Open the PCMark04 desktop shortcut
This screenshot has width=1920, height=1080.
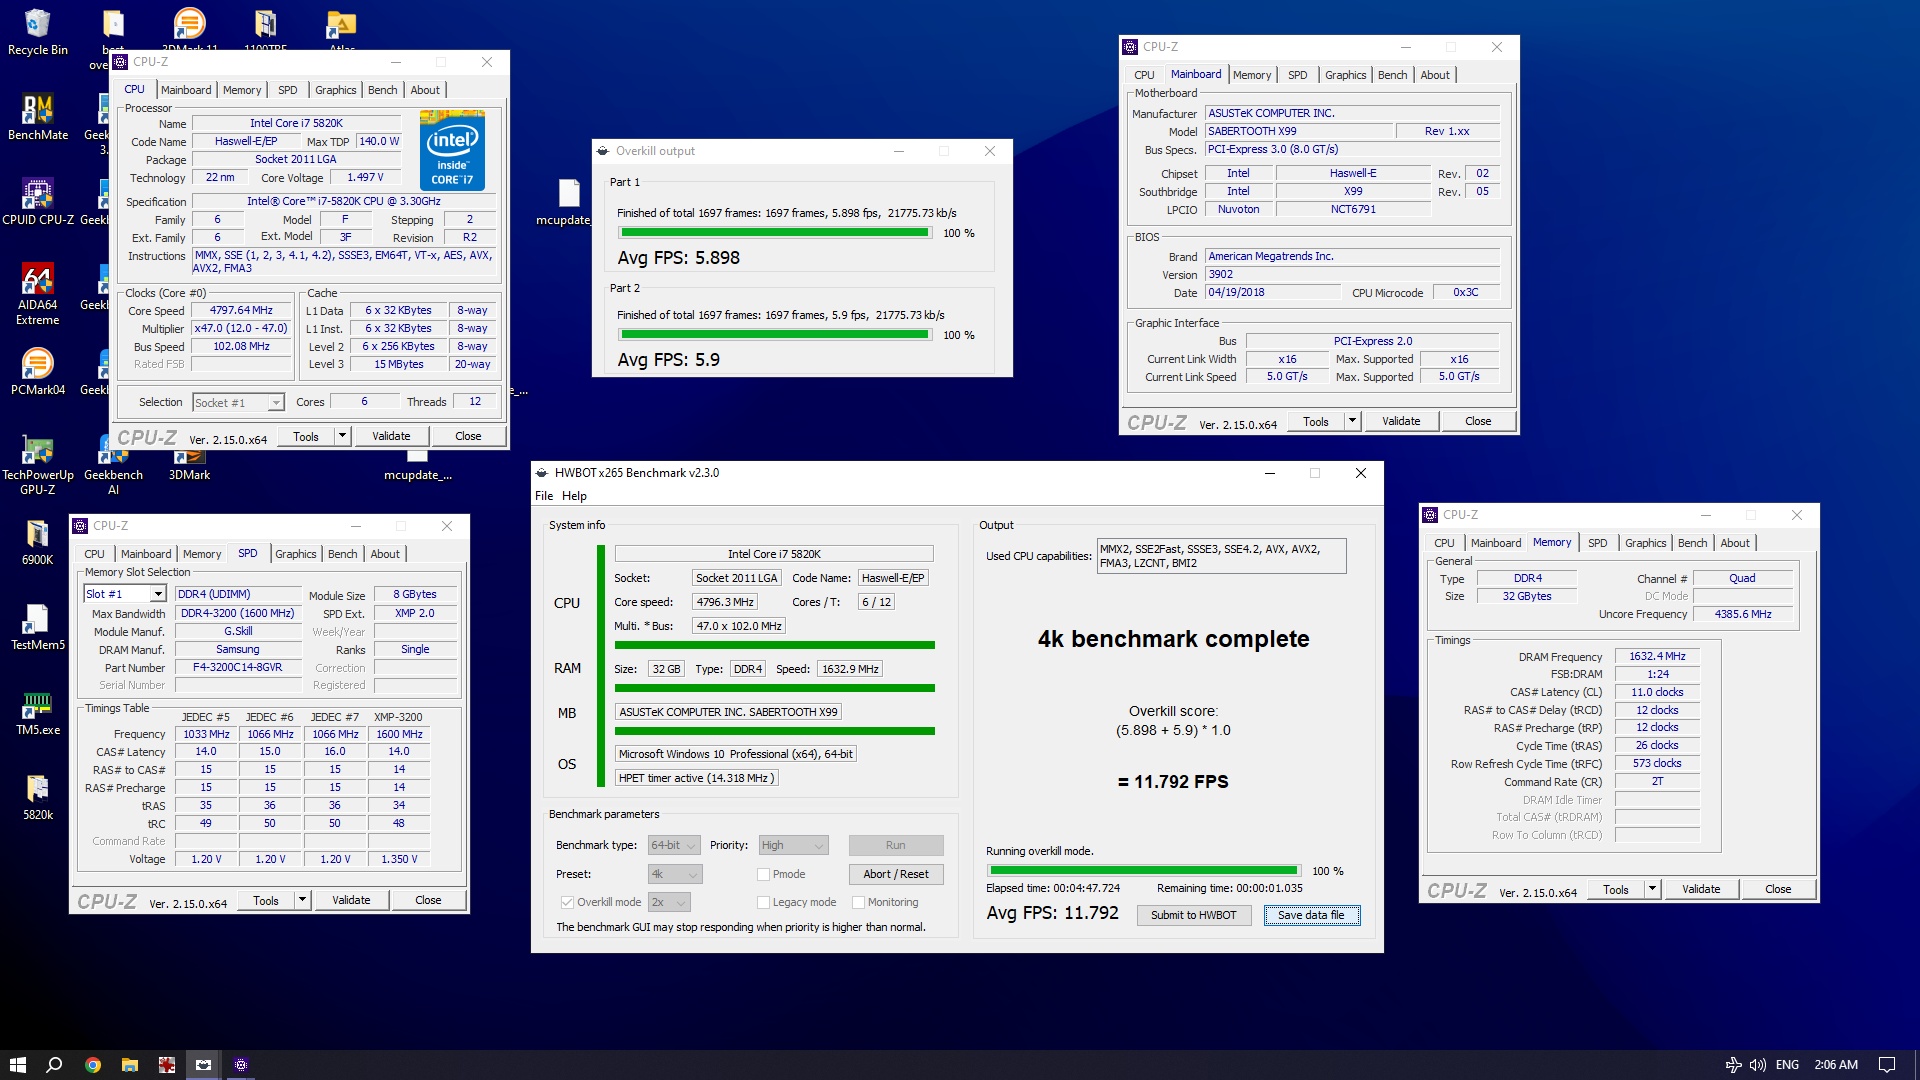pyautogui.click(x=37, y=372)
